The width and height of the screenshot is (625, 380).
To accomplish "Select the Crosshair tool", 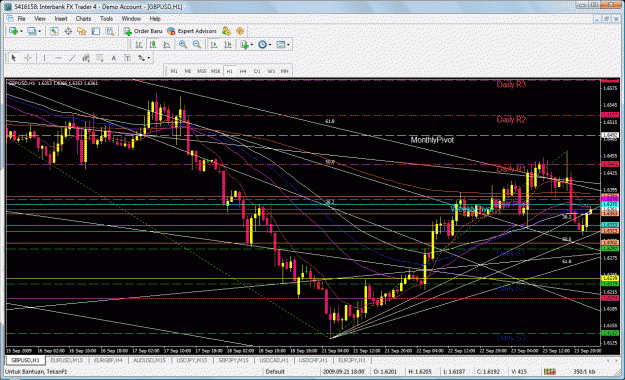I will coord(28,58).
